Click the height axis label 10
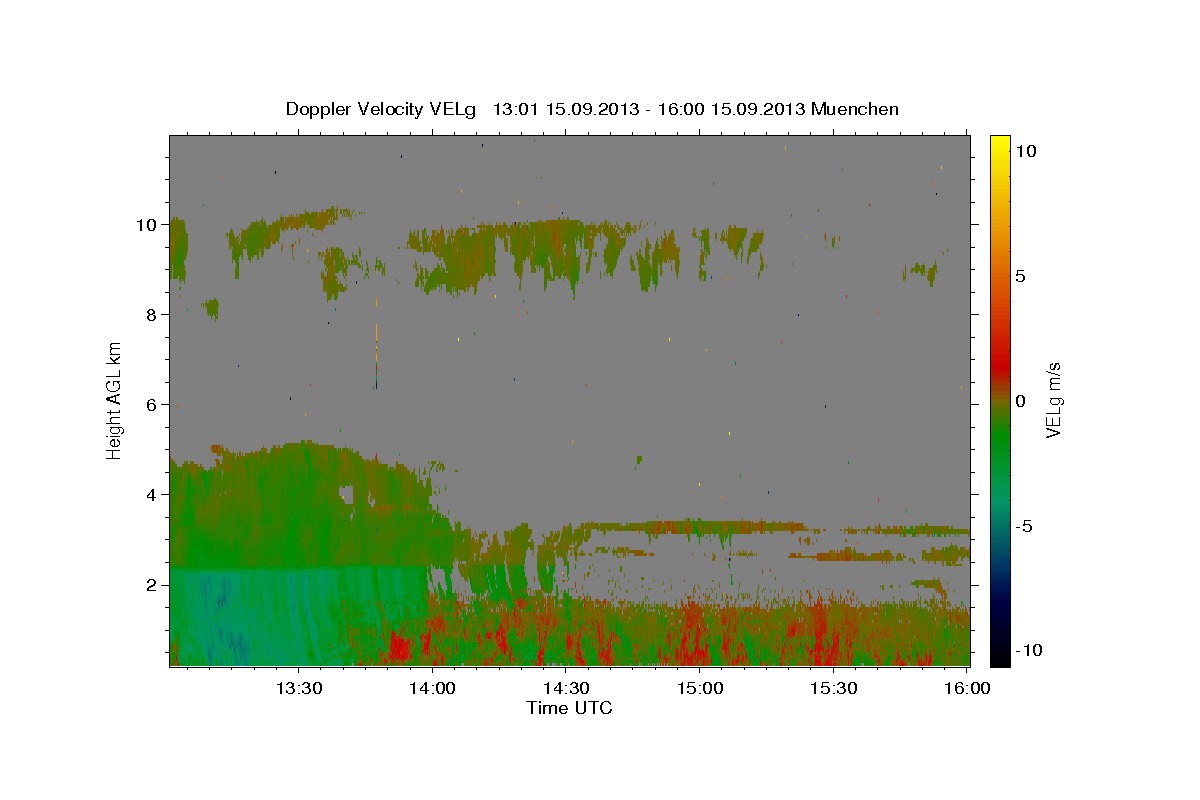This screenshot has width=1200, height=800. point(148,225)
